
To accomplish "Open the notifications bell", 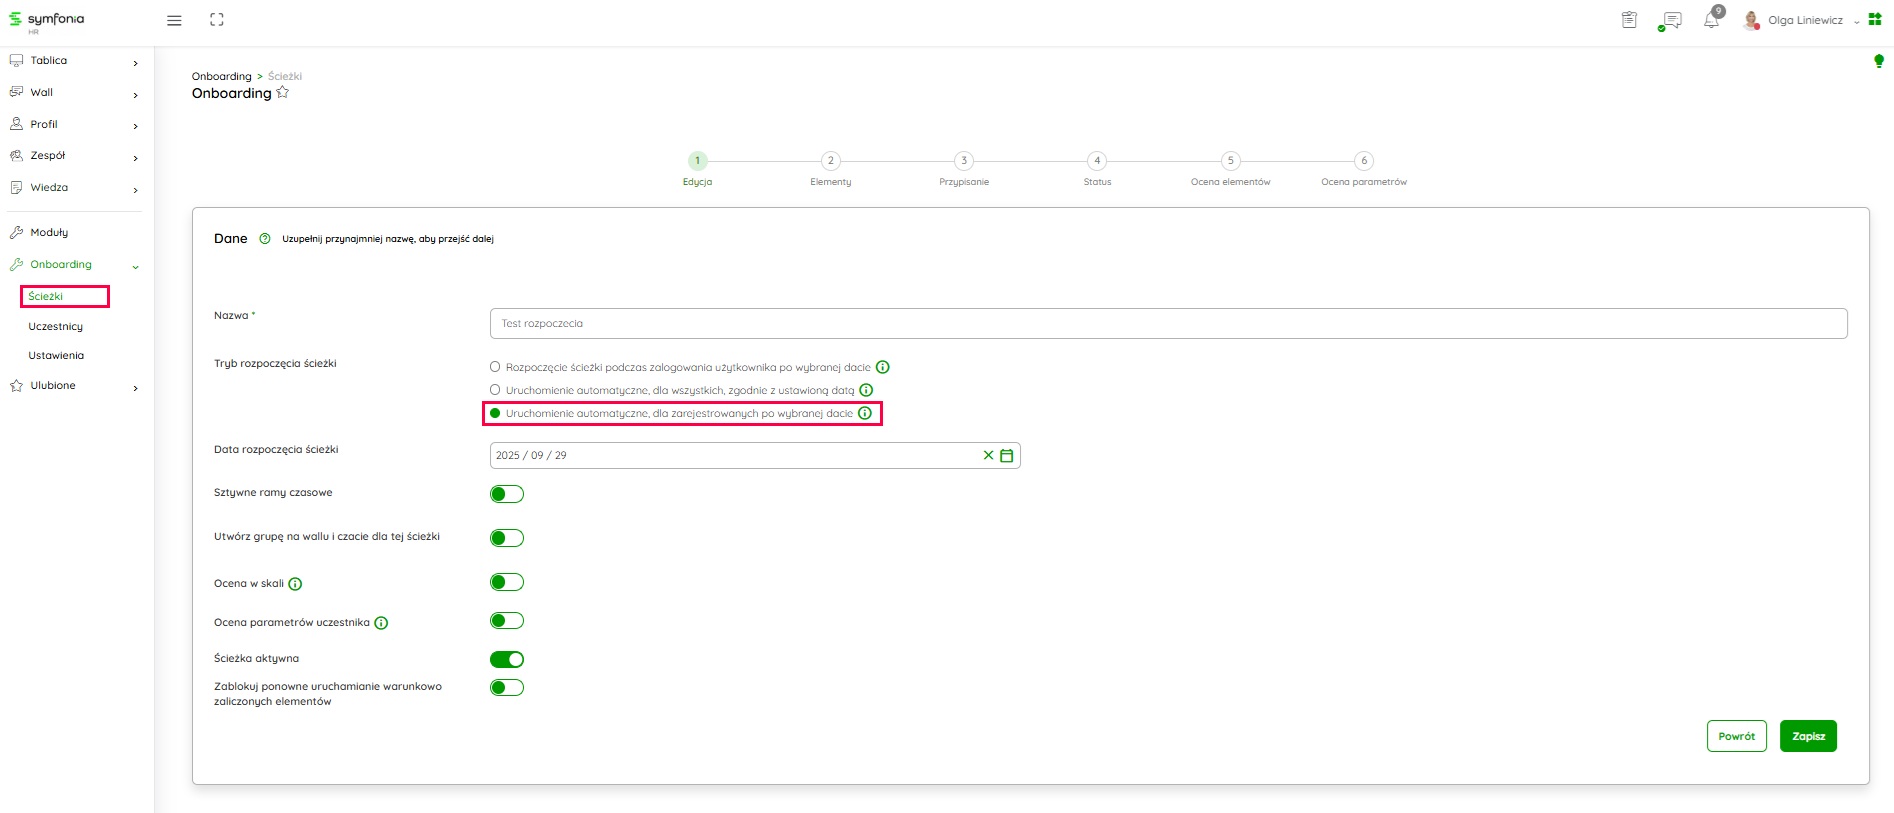I will [x=1711, y=20].
